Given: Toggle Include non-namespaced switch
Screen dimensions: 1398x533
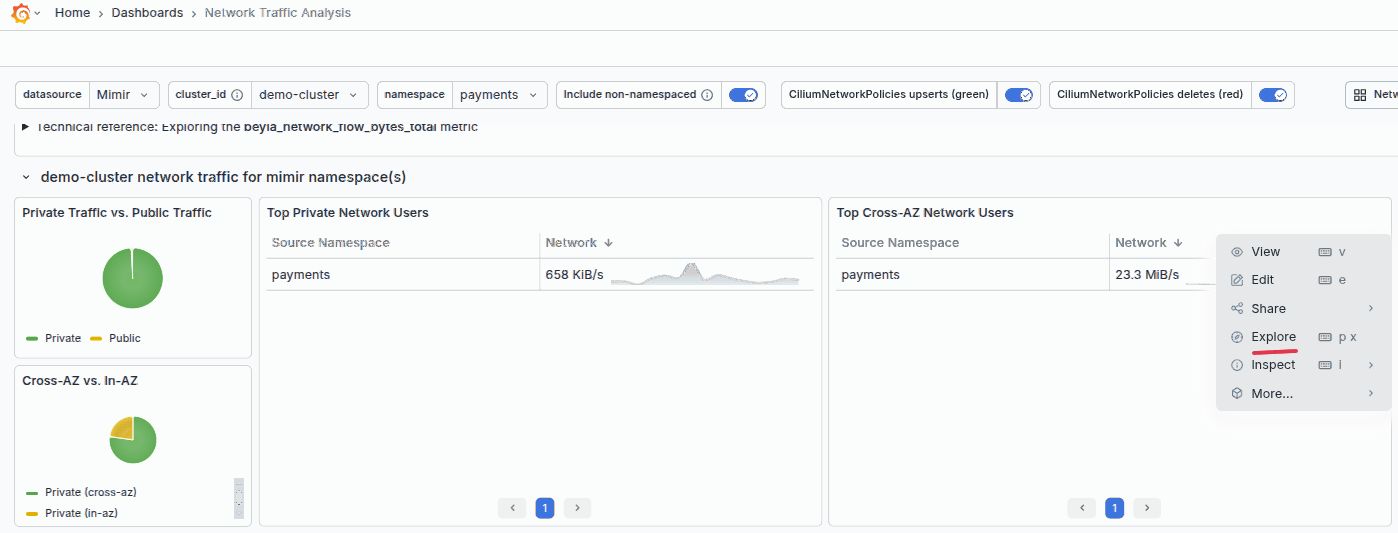Looking at the screenshot, I should tap(743, 95).
